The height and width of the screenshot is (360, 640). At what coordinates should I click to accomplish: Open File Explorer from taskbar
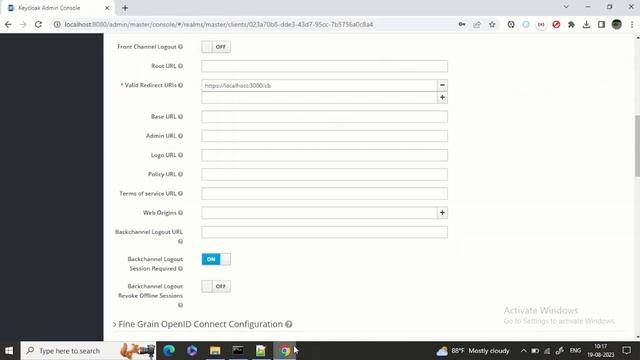(x=215, y=351)
